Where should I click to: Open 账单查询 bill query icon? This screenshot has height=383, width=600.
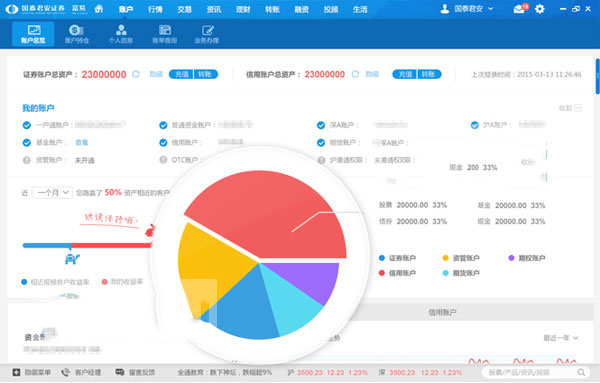[x=165, y=34]
